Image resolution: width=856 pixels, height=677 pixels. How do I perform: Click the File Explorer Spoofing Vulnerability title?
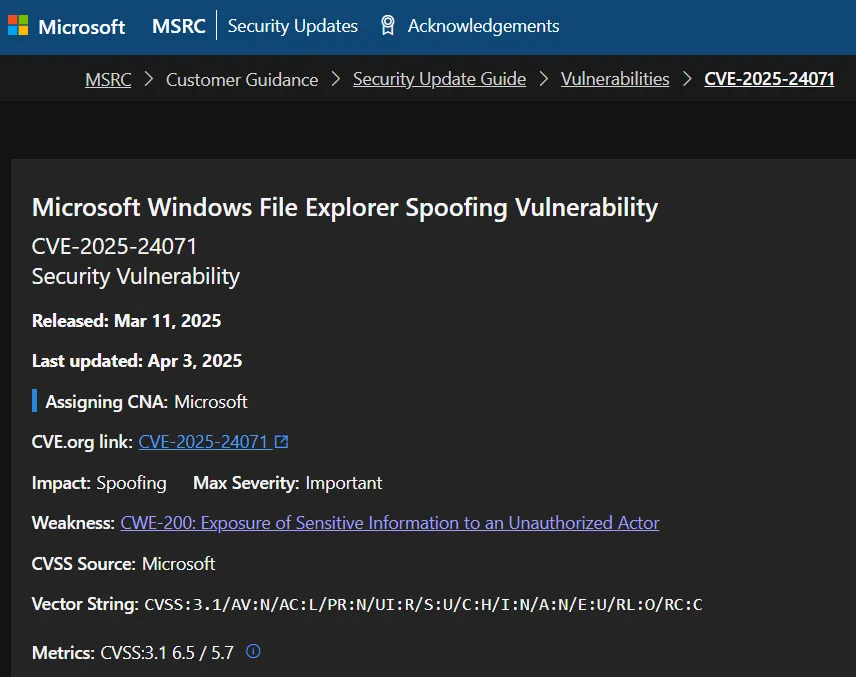coord(345,207)
